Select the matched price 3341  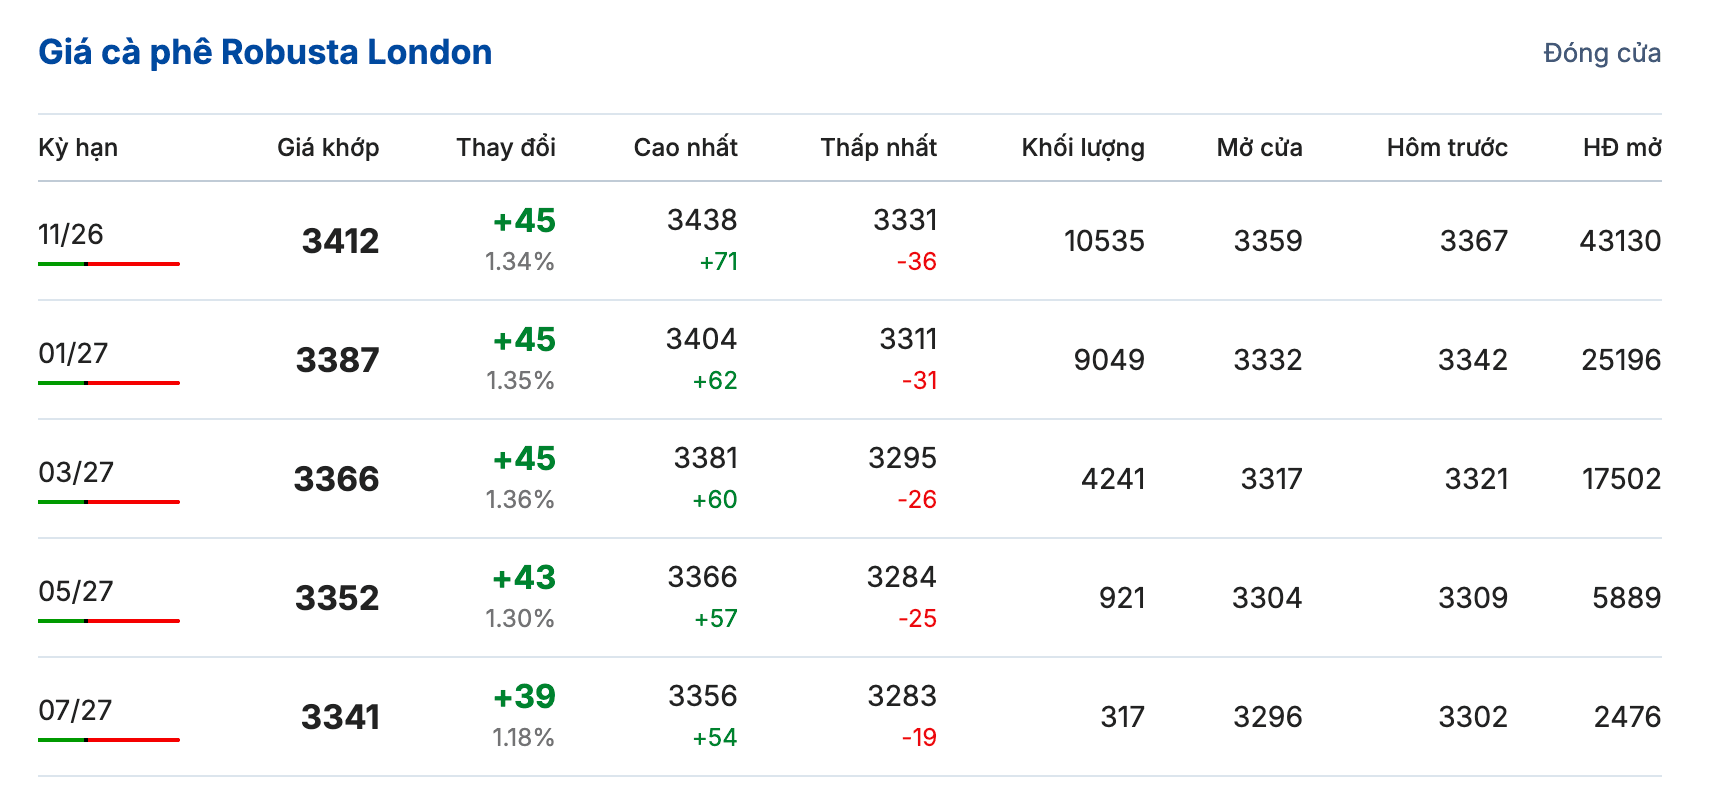point(341,717)
